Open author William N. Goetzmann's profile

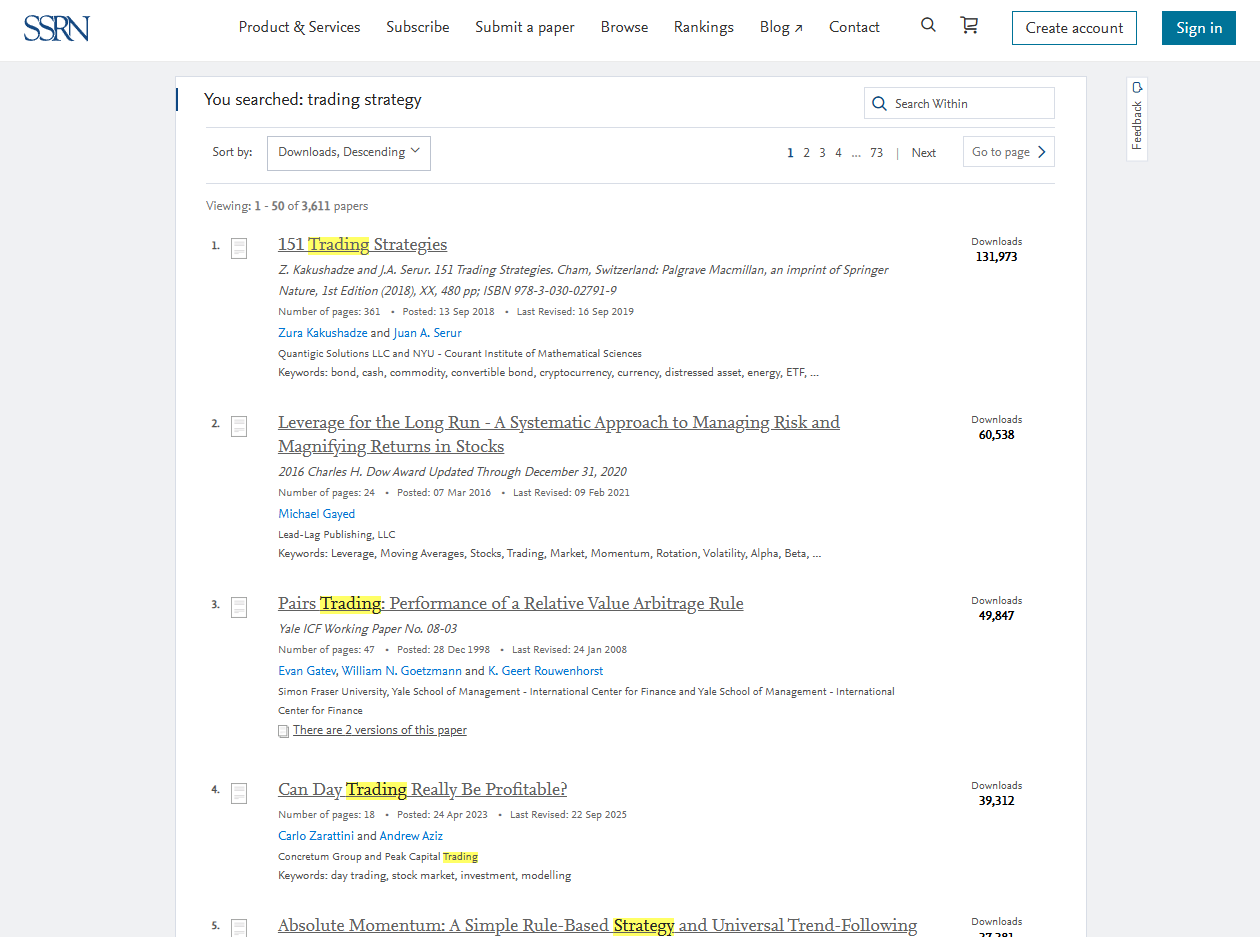tap(401, 671)
